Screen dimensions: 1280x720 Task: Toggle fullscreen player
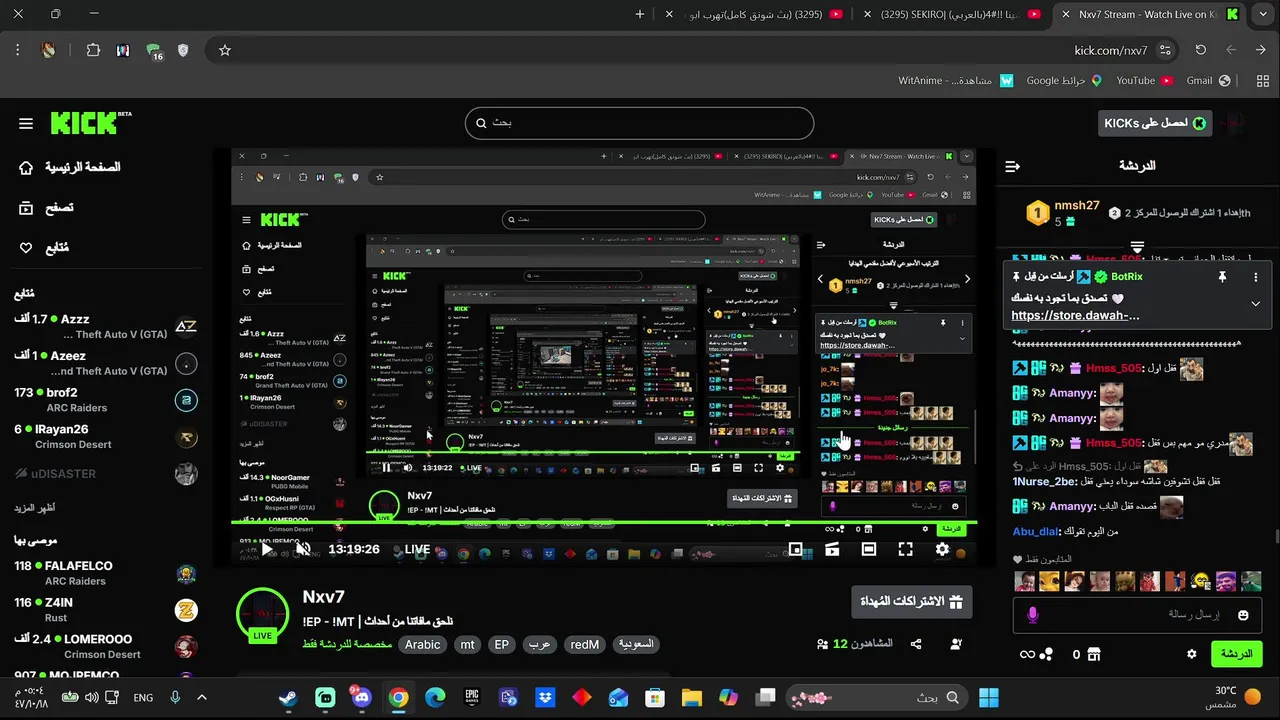[x=905, y=549]
